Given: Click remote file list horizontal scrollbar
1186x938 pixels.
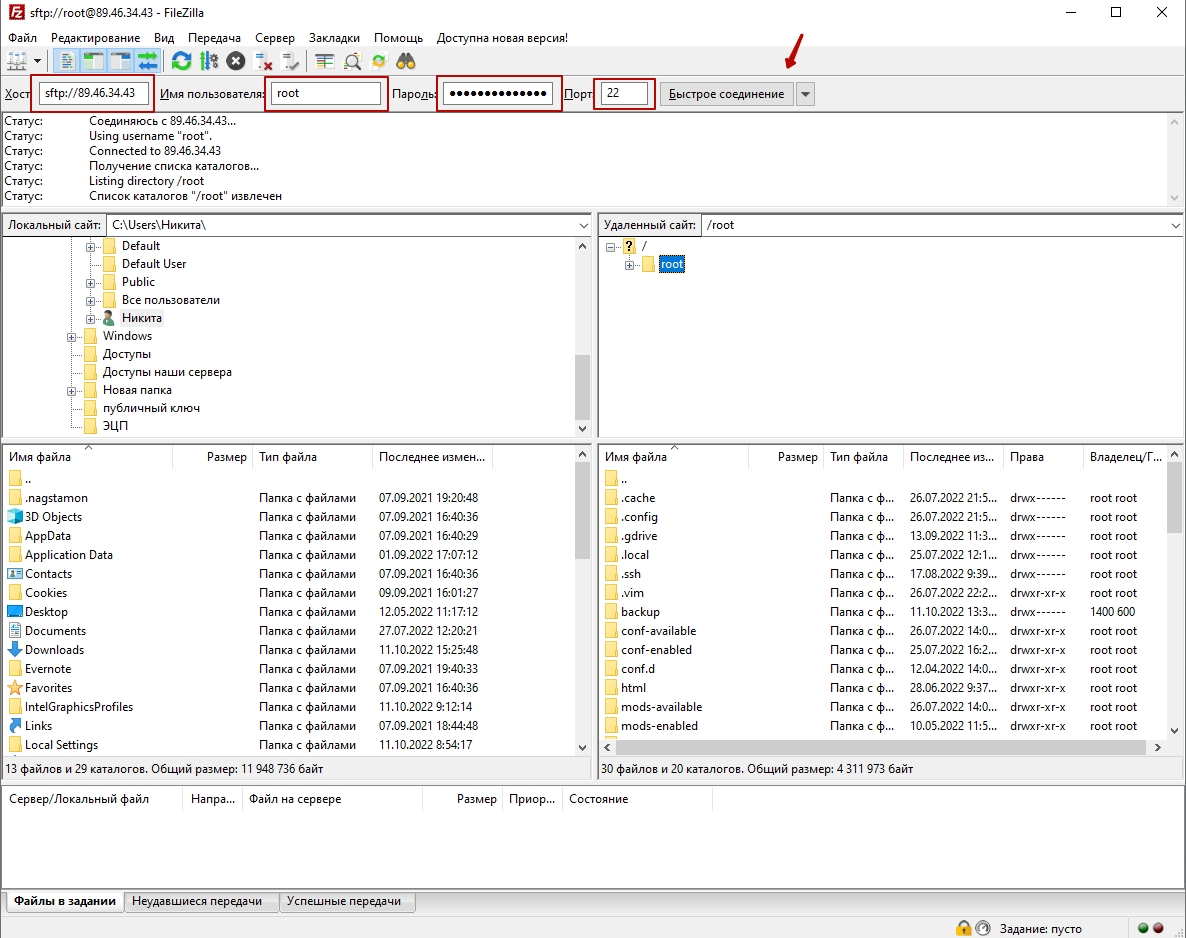Looking at the screenshot, I should tap(881, 747).
